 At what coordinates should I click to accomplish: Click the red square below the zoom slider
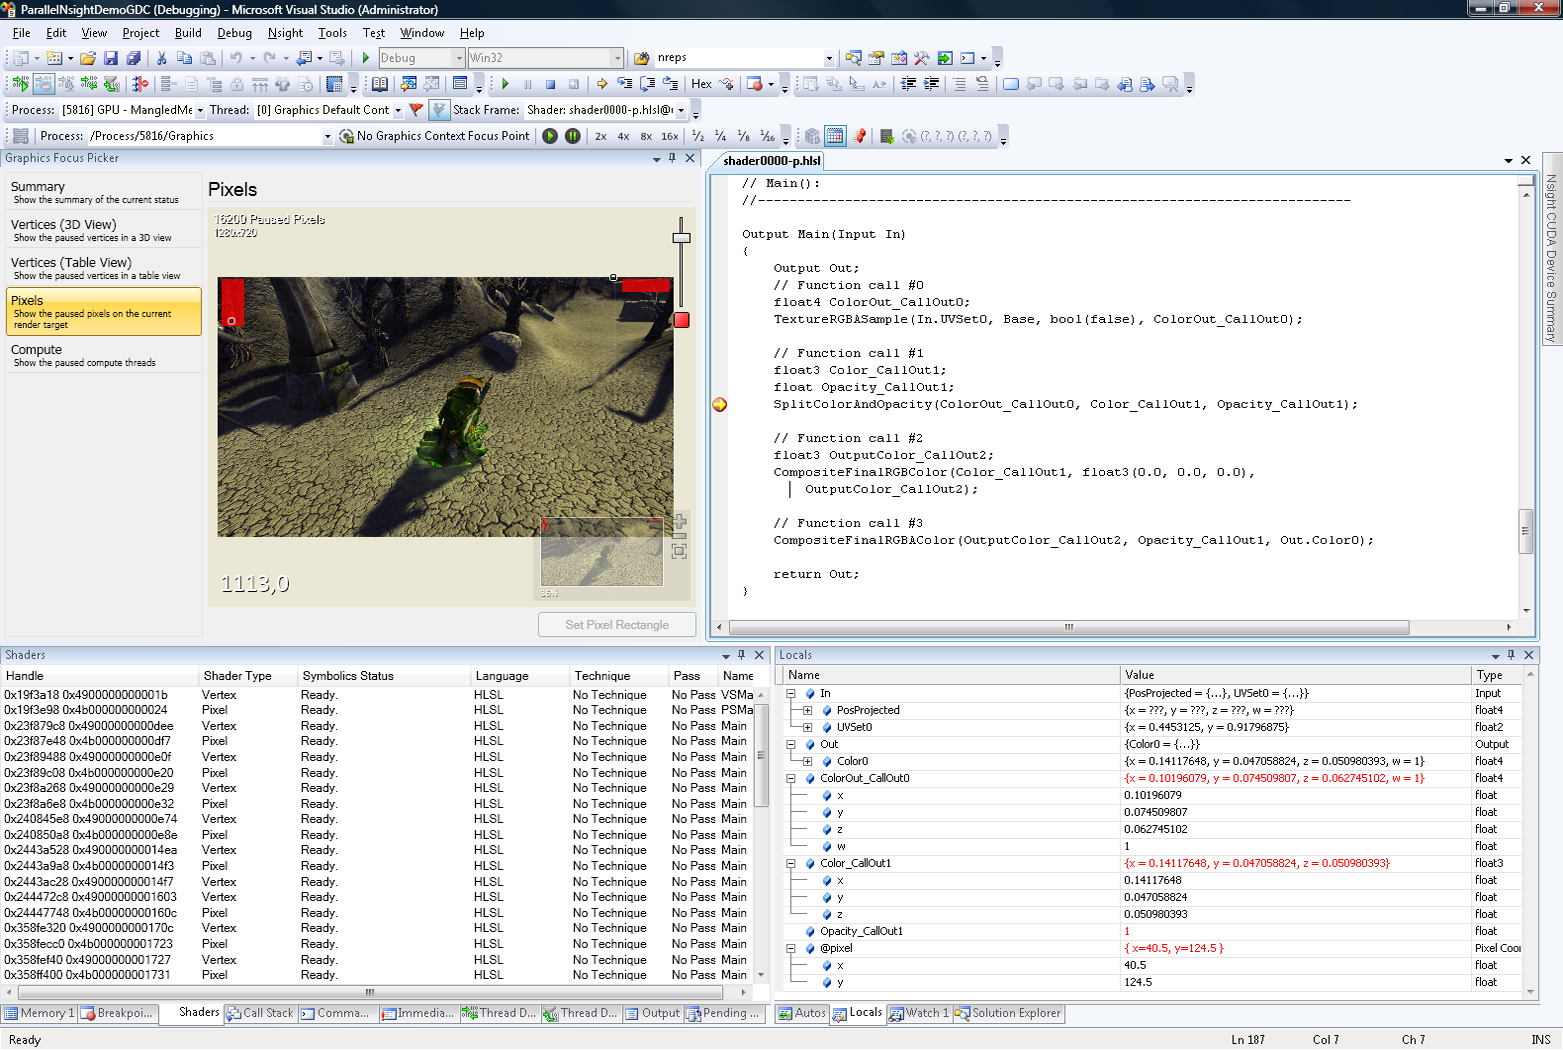click(681, 320)
